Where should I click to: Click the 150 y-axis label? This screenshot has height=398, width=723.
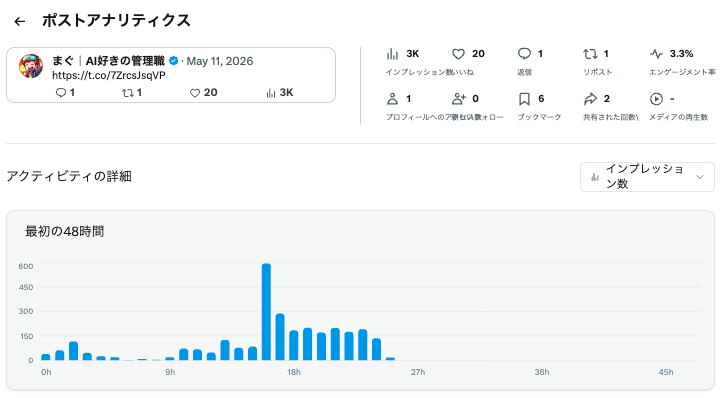click(x=26, y=336)
